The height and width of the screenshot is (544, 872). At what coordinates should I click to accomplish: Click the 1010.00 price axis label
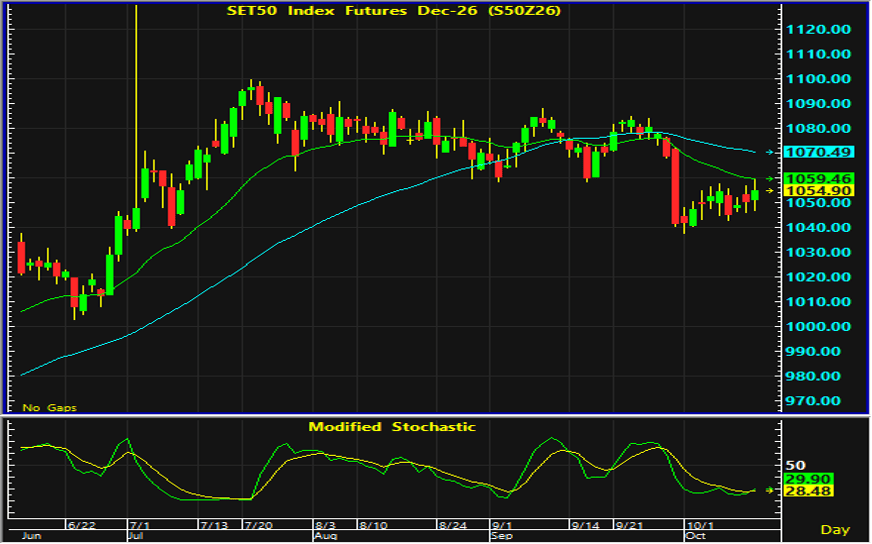point(818,302)
